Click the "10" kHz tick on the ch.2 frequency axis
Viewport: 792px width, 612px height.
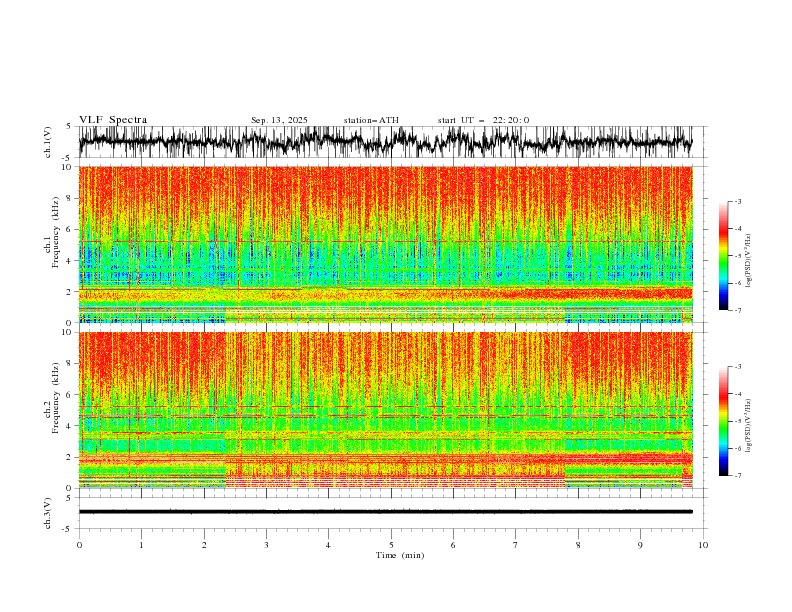tap(68, 332)
